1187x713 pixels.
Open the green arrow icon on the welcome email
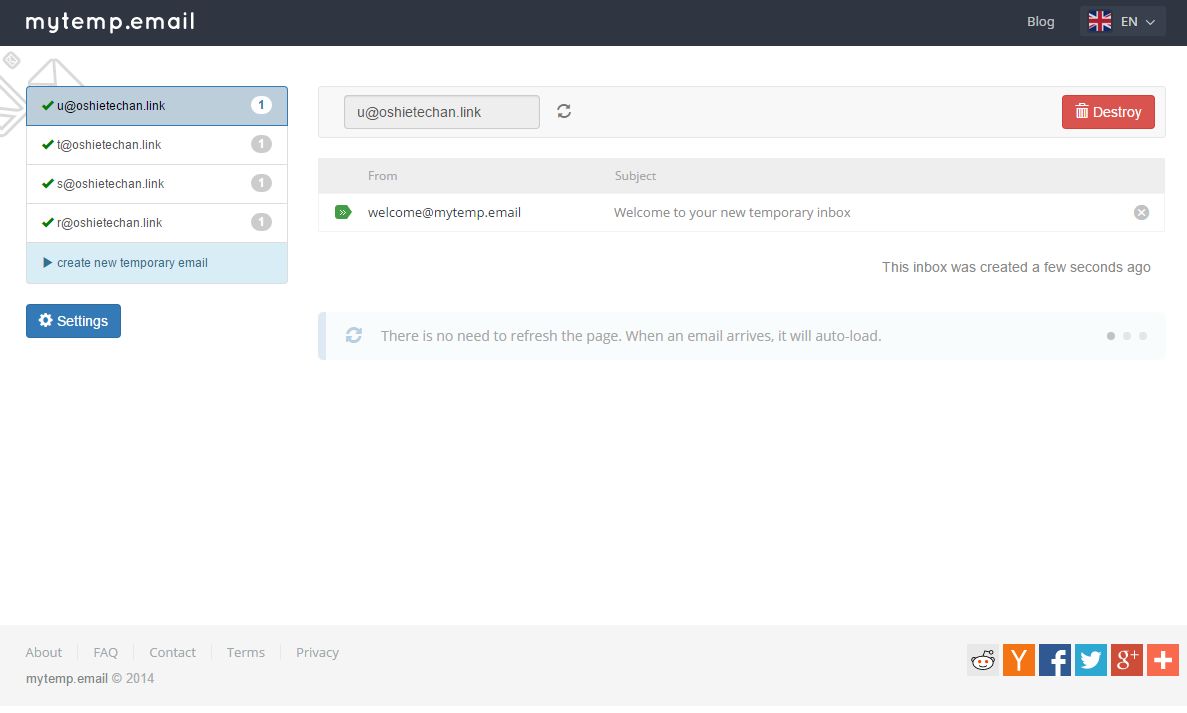[x=343, y=213]
